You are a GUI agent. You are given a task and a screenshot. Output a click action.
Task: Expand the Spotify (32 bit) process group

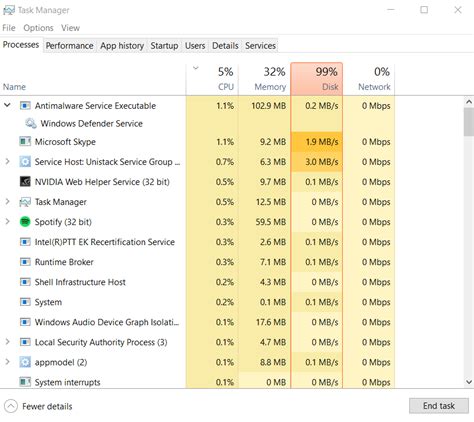(x=7, y=222)
